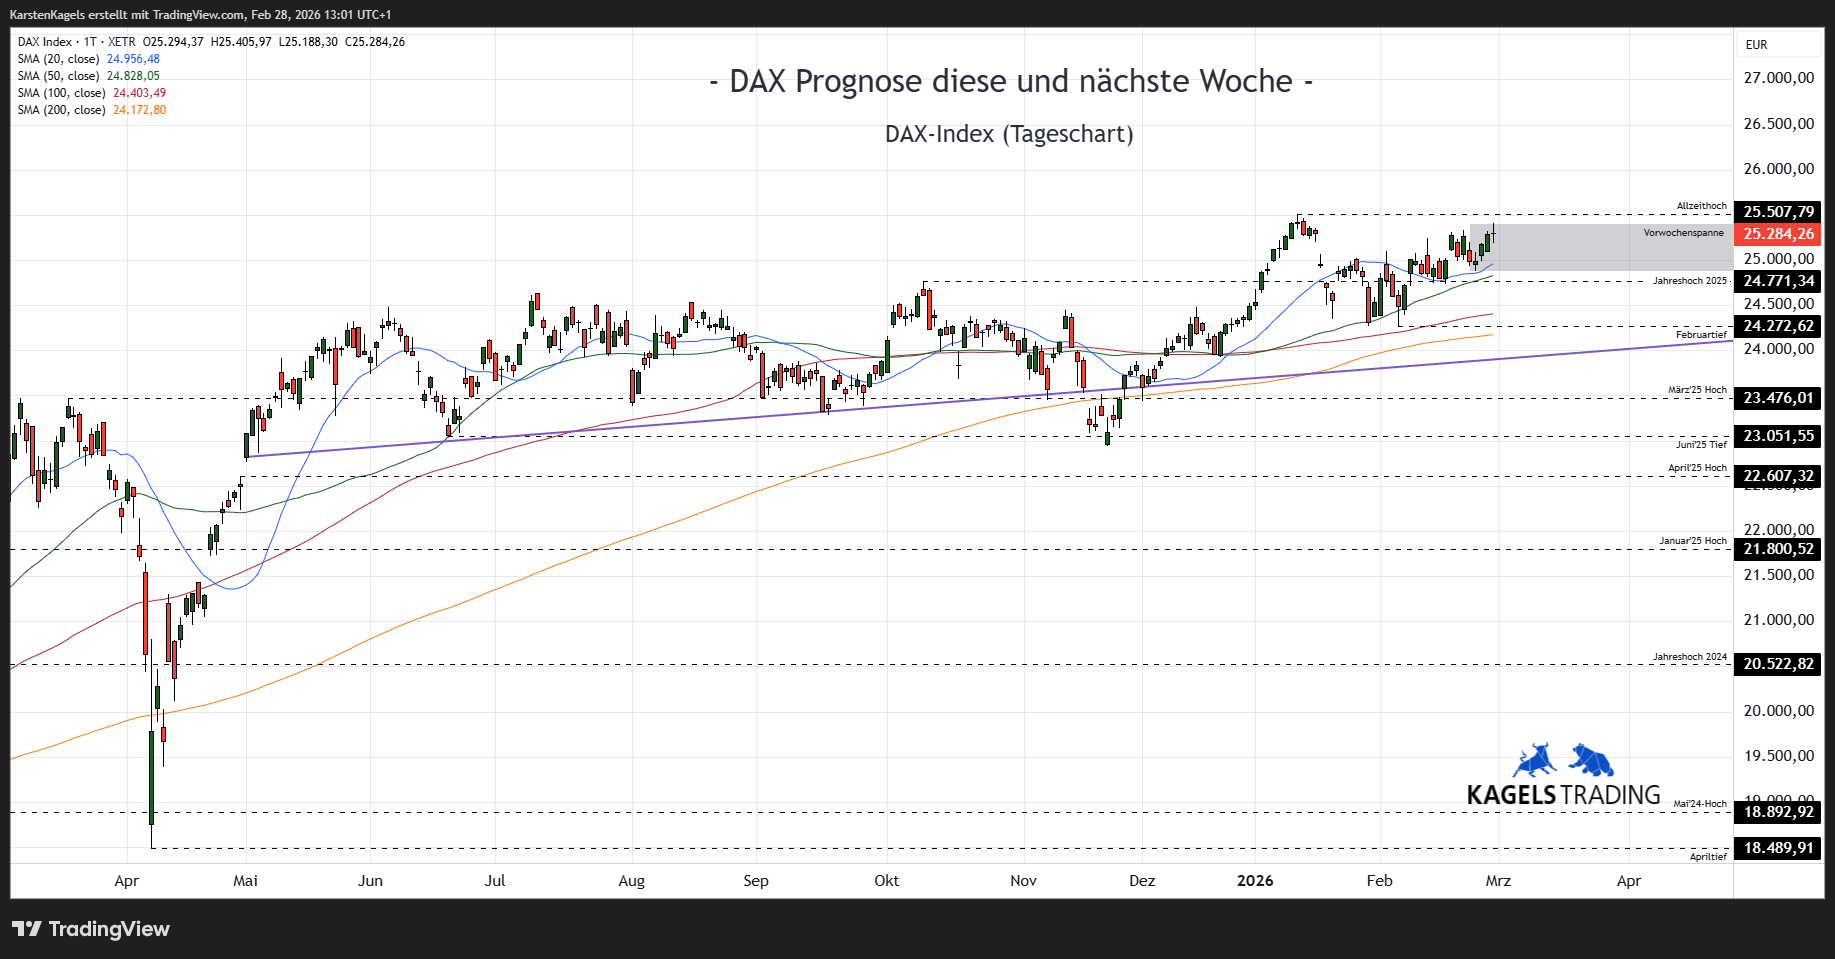
Task: Click the 'Vorwochenspanne' annotation text
Action: [x=1683, y=233]
